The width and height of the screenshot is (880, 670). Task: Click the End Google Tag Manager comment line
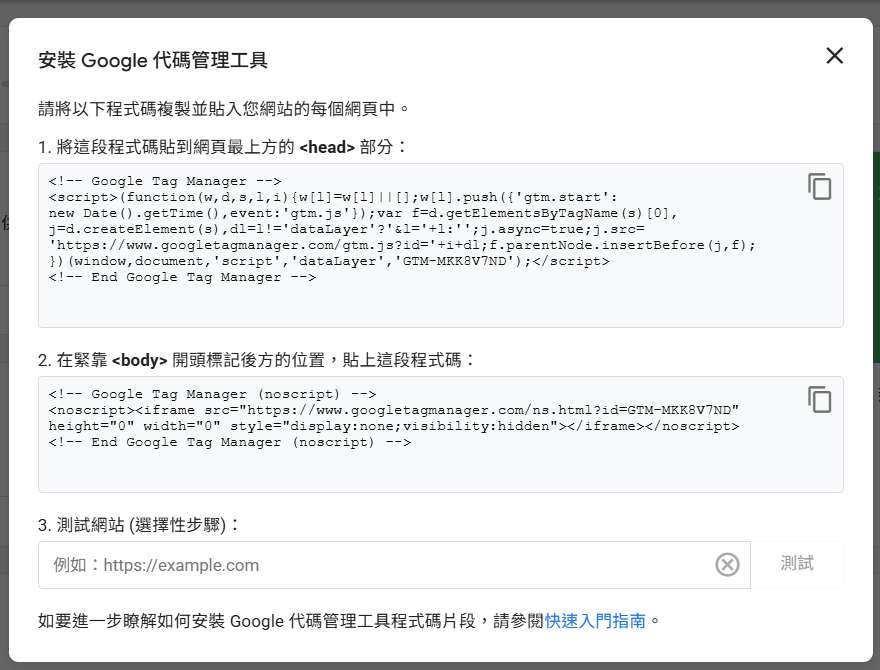coord(180,276)
